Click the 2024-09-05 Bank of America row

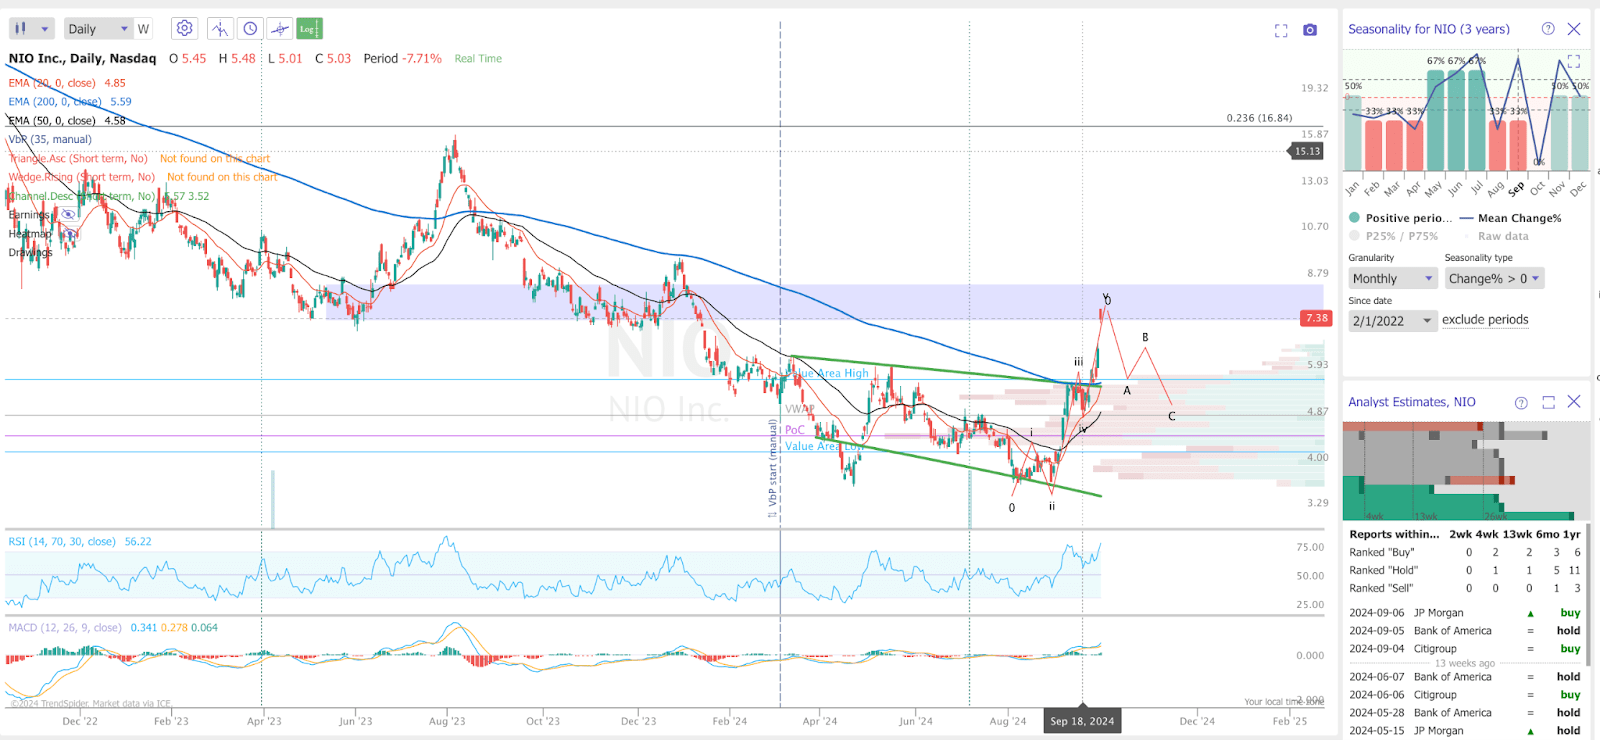point(1465,631)
